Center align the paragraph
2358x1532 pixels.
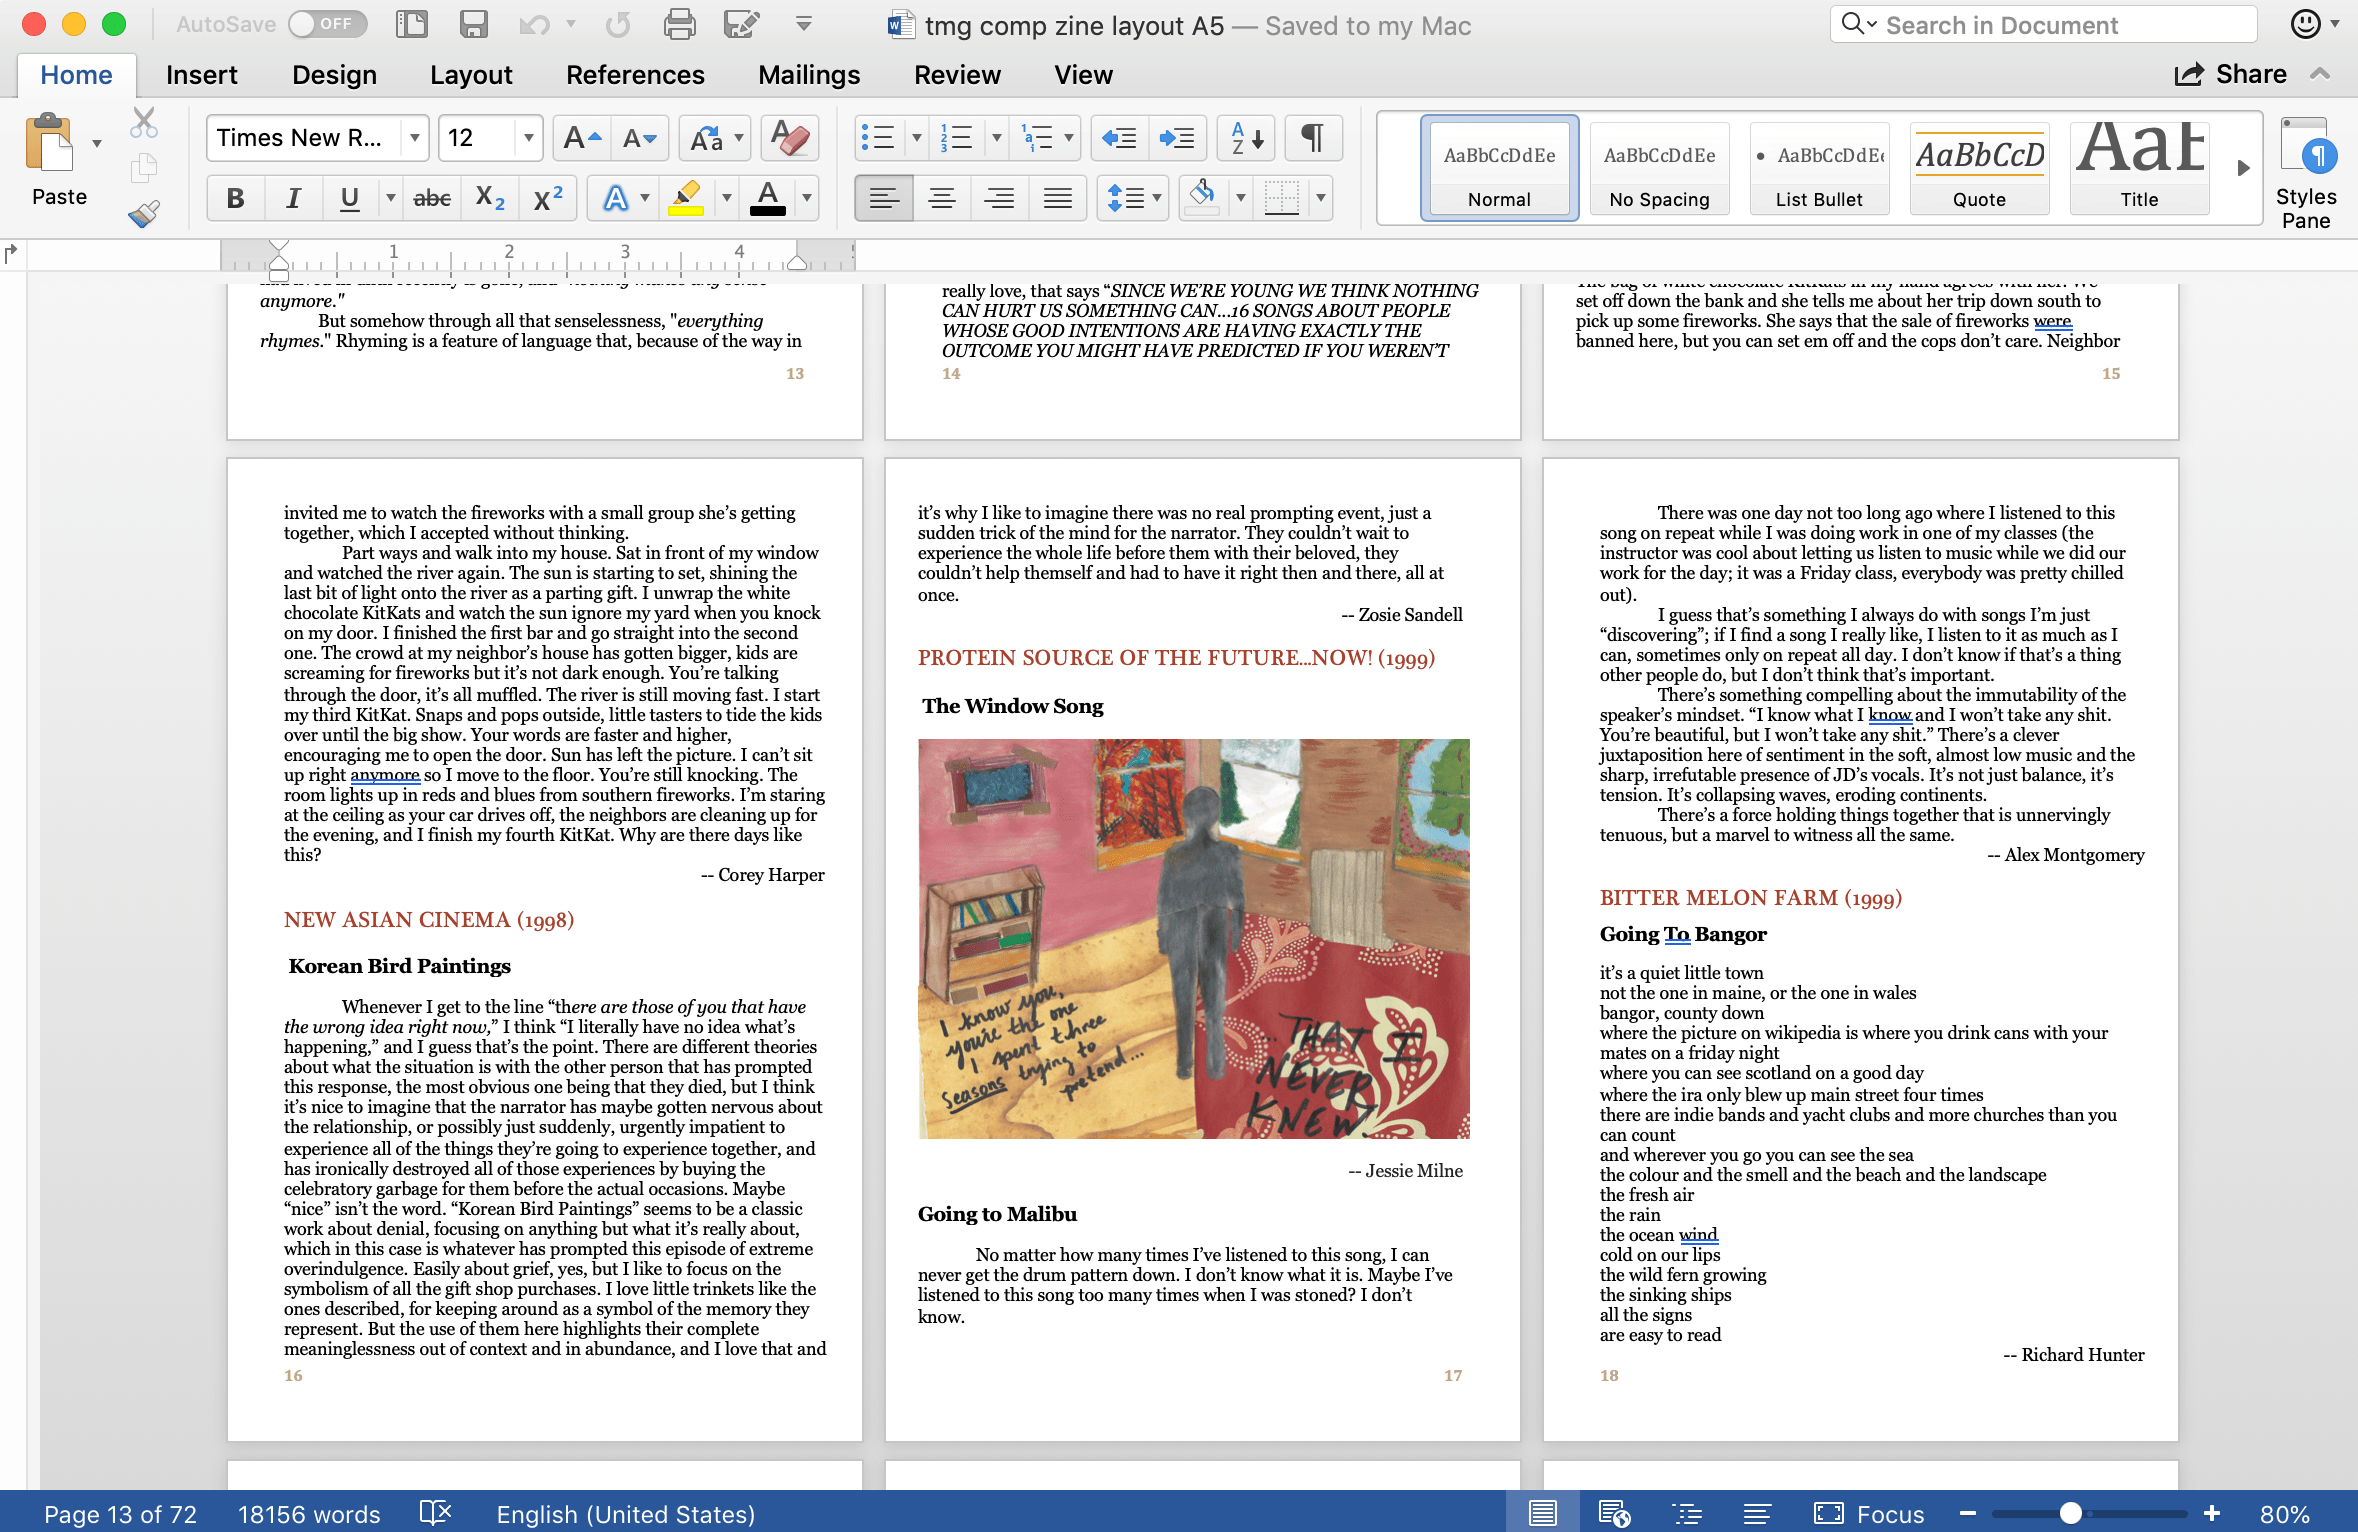coord(941,198)
